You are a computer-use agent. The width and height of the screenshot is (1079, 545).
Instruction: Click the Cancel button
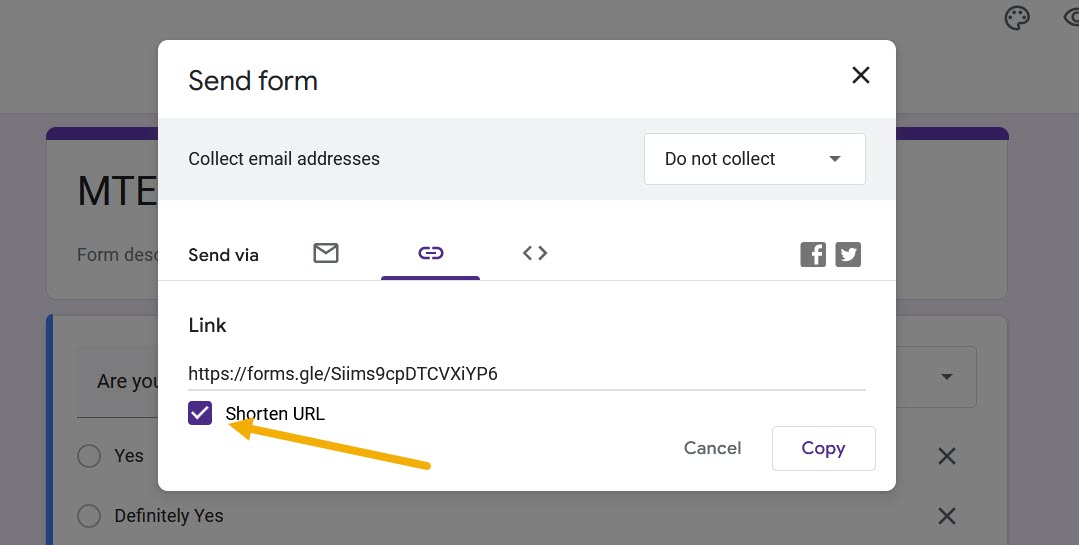712,448
